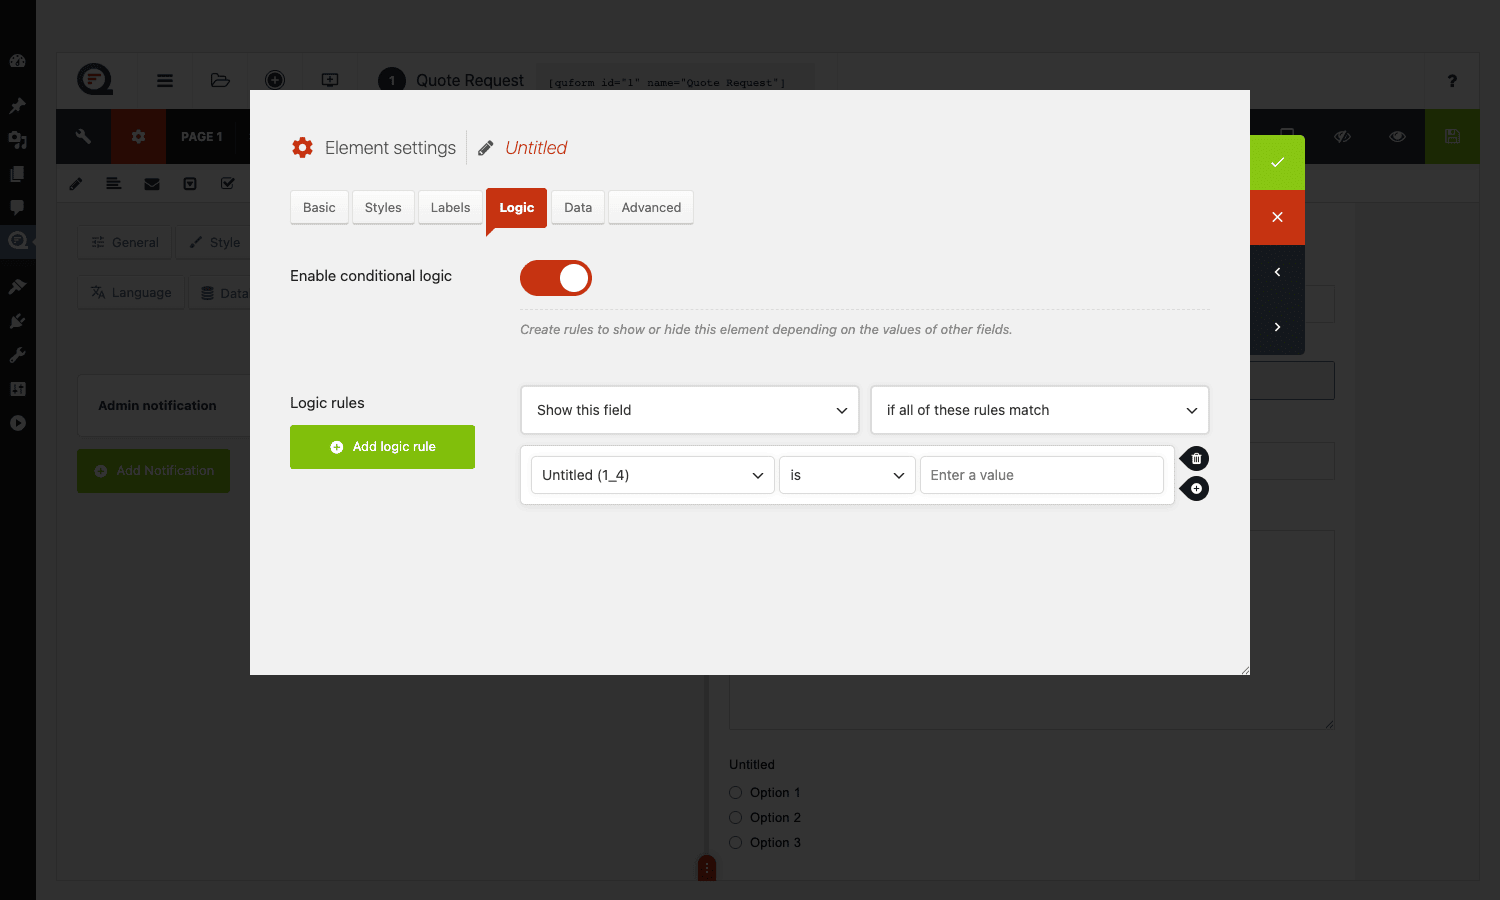Click the Untitled element title text
The height and width of the screenshot is (900, 1500).
(536, 148)
